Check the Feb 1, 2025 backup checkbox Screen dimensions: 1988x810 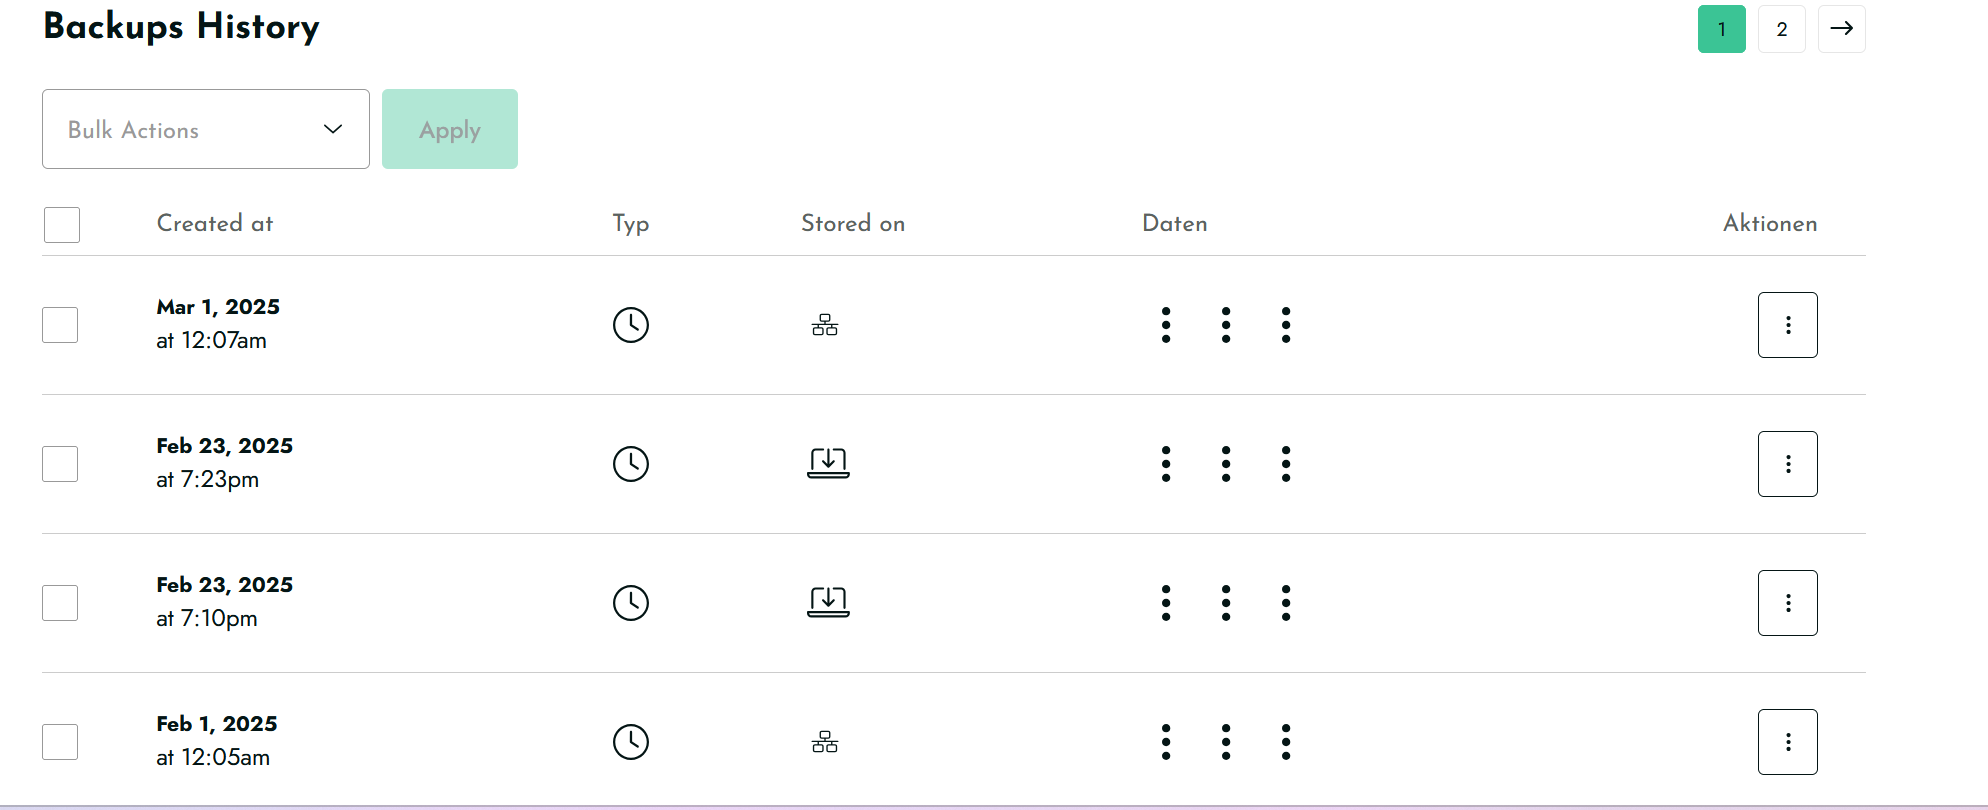click(x=60, y=742)
